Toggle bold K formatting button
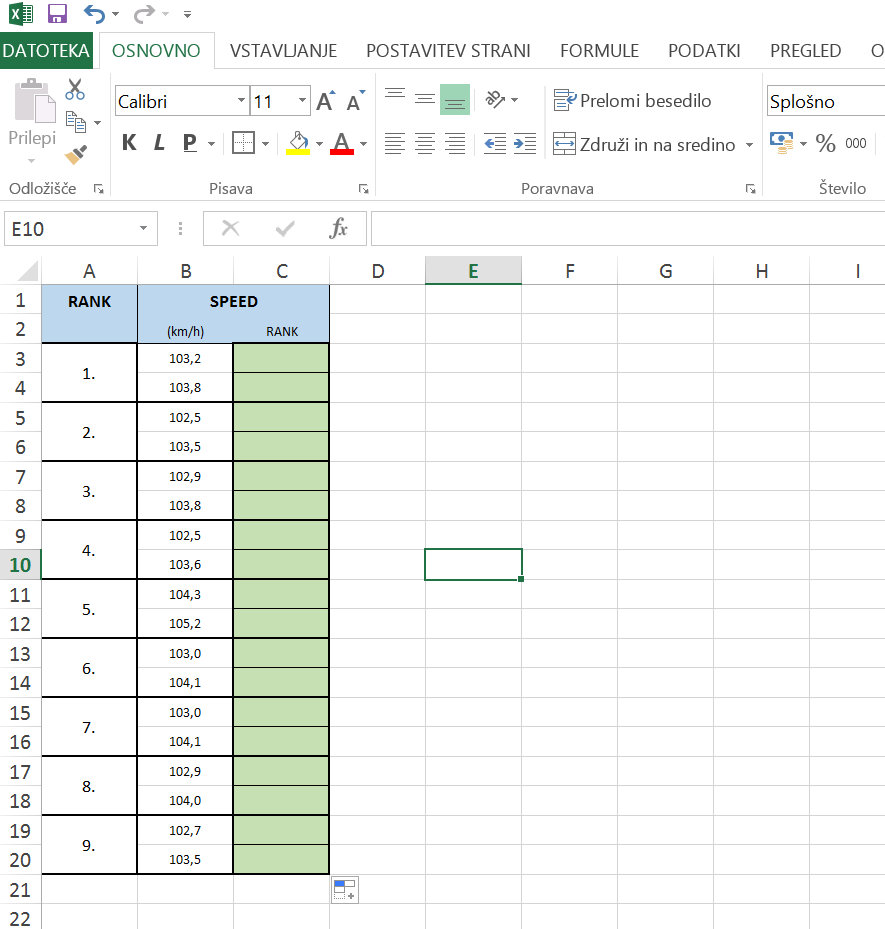885x929 pixels. tap(128, 144)
